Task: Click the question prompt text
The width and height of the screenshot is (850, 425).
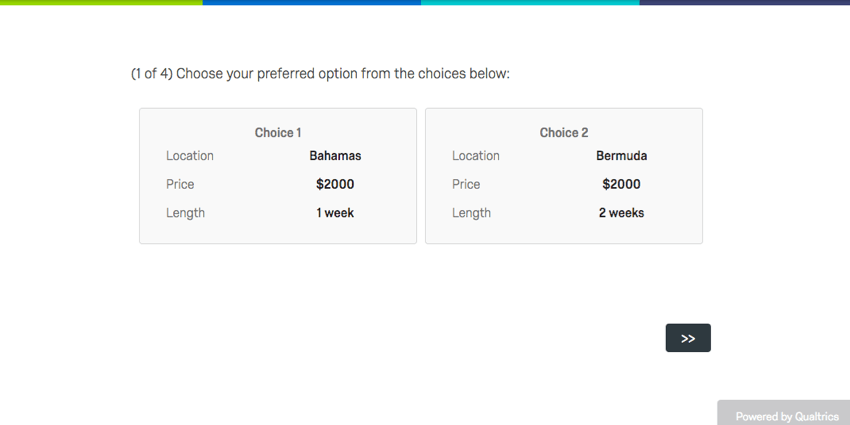Action: click(x=320, y=74)
